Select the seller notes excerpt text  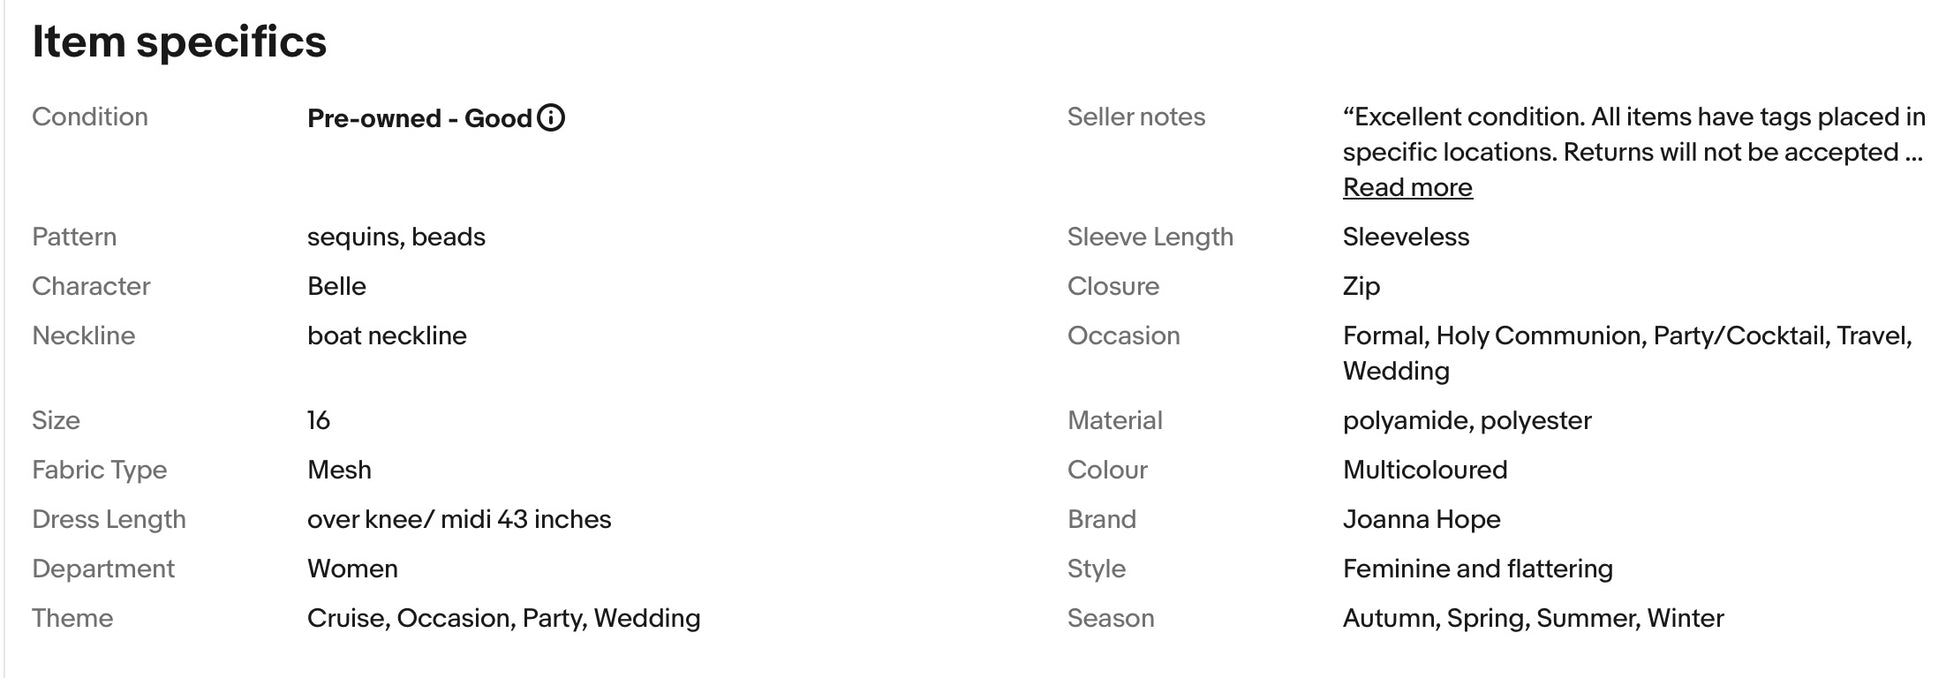1634,135
